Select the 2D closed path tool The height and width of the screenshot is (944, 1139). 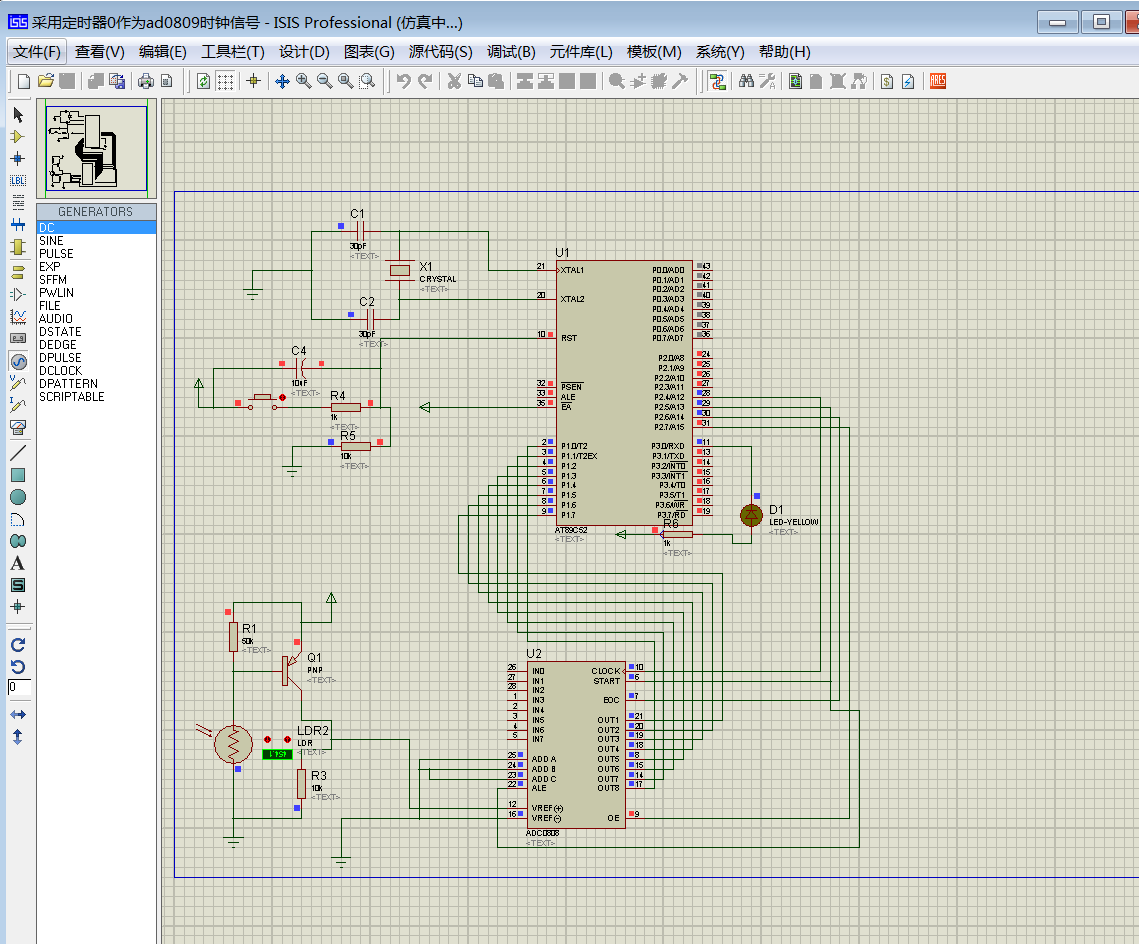[18, 541]
